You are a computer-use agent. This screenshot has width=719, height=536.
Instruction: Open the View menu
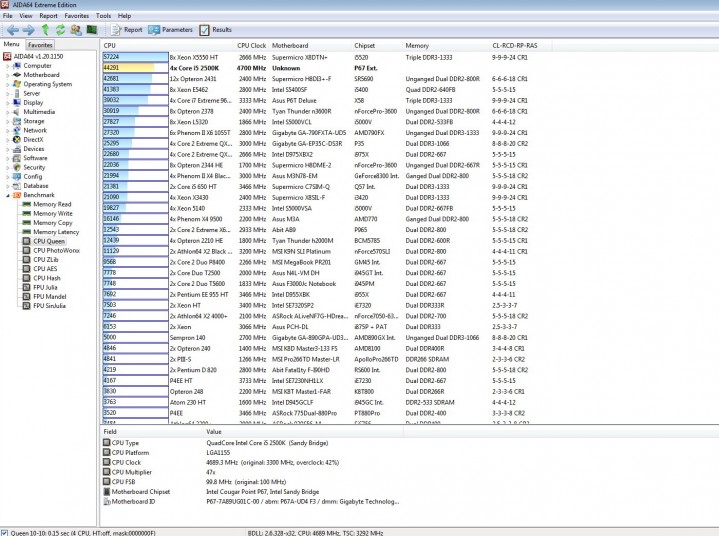pyautogui.click(x=26, y=16)
